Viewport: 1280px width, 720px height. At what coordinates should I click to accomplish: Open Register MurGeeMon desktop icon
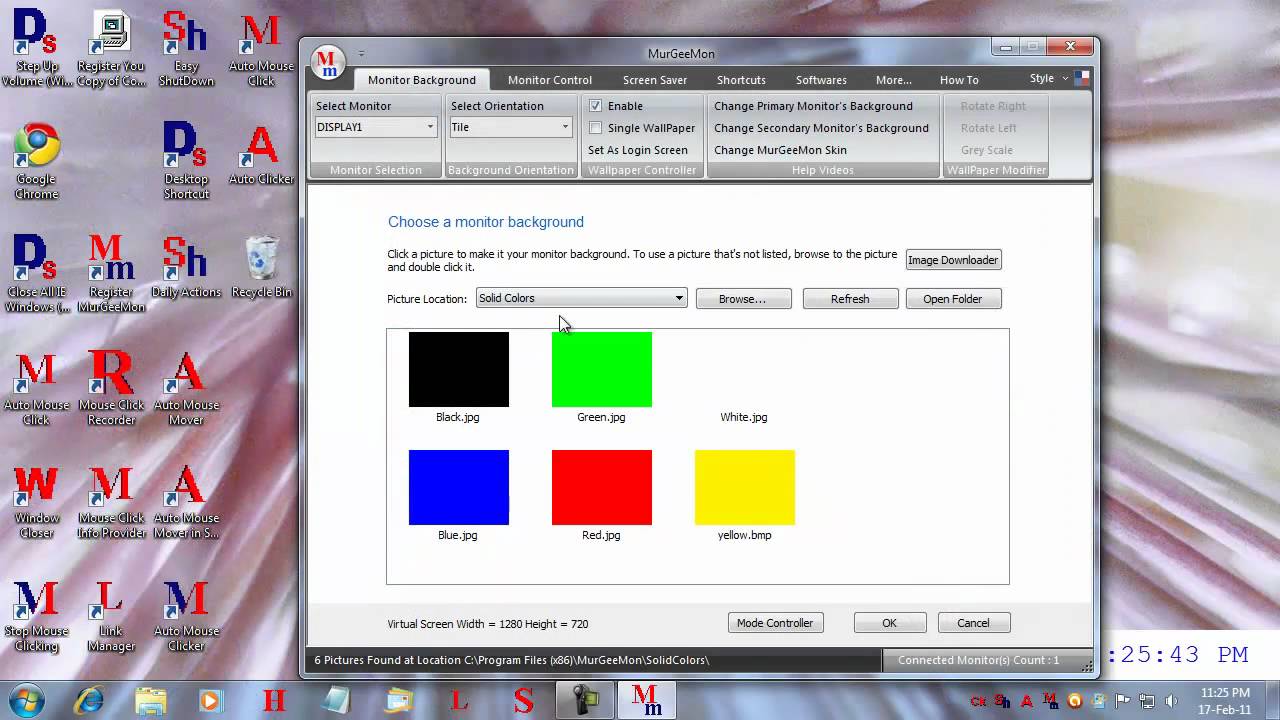[111, 274]
